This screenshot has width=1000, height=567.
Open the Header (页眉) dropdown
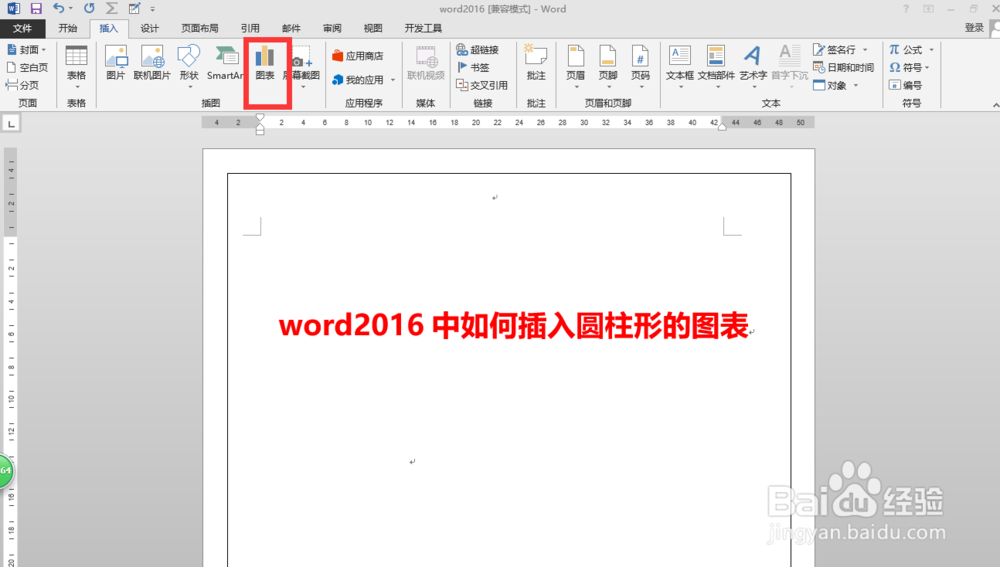coord(575,66)
